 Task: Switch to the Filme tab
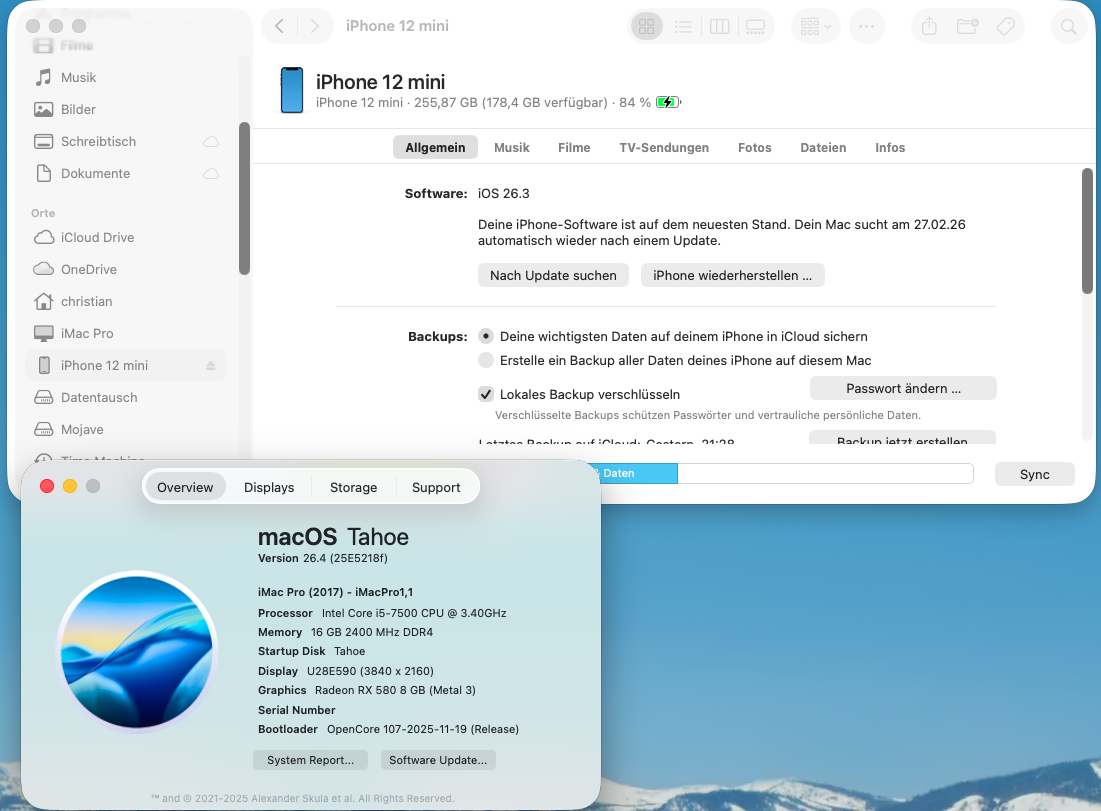click(x=574, y=147)
